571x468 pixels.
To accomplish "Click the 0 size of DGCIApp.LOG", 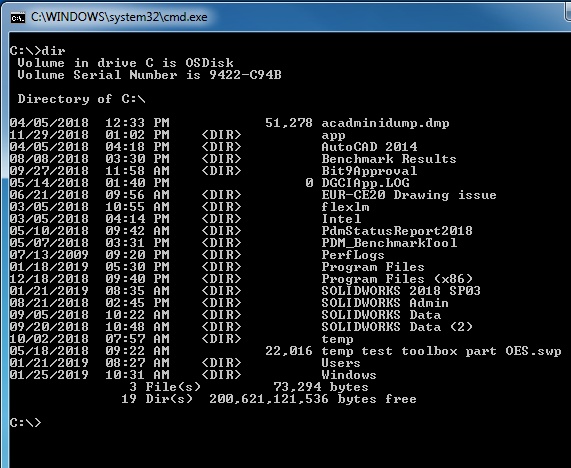I will (309, 183).
